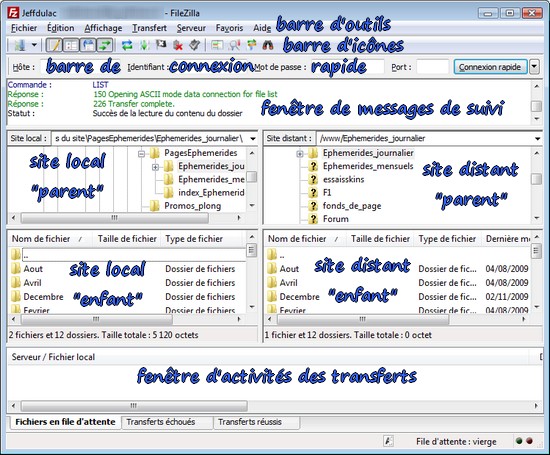This screenshot has height=455, width=550.
Task: Open the Transfert menu
Action: pos(149,28)
